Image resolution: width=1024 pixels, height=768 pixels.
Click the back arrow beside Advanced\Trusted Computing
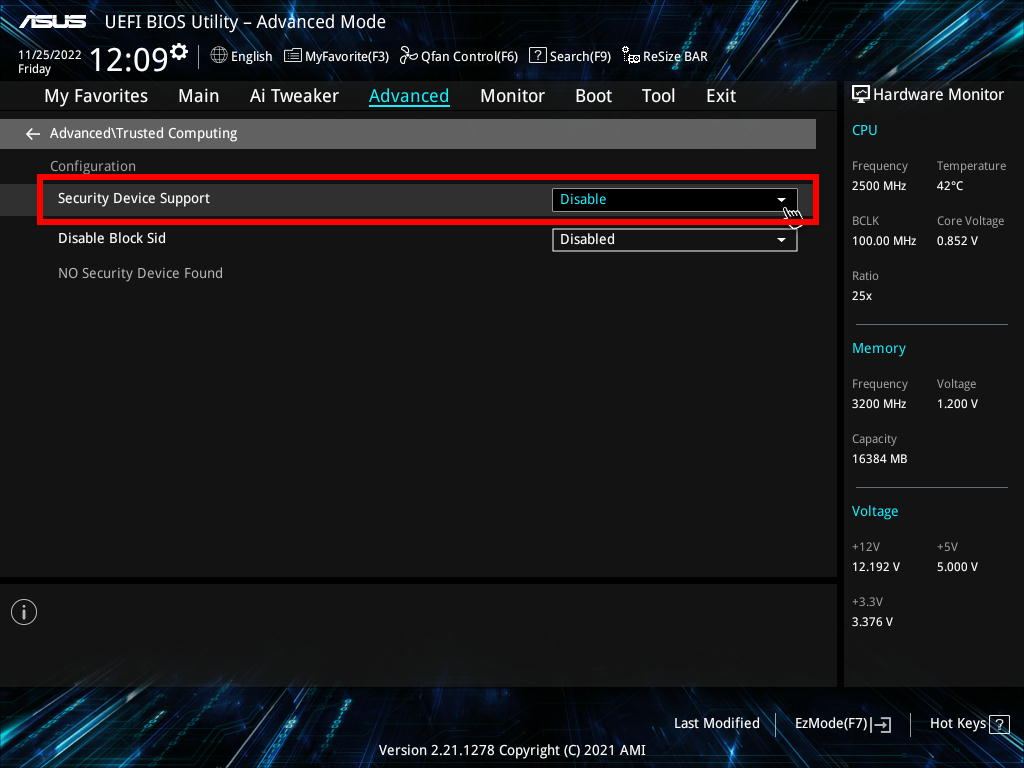(33, 134)
